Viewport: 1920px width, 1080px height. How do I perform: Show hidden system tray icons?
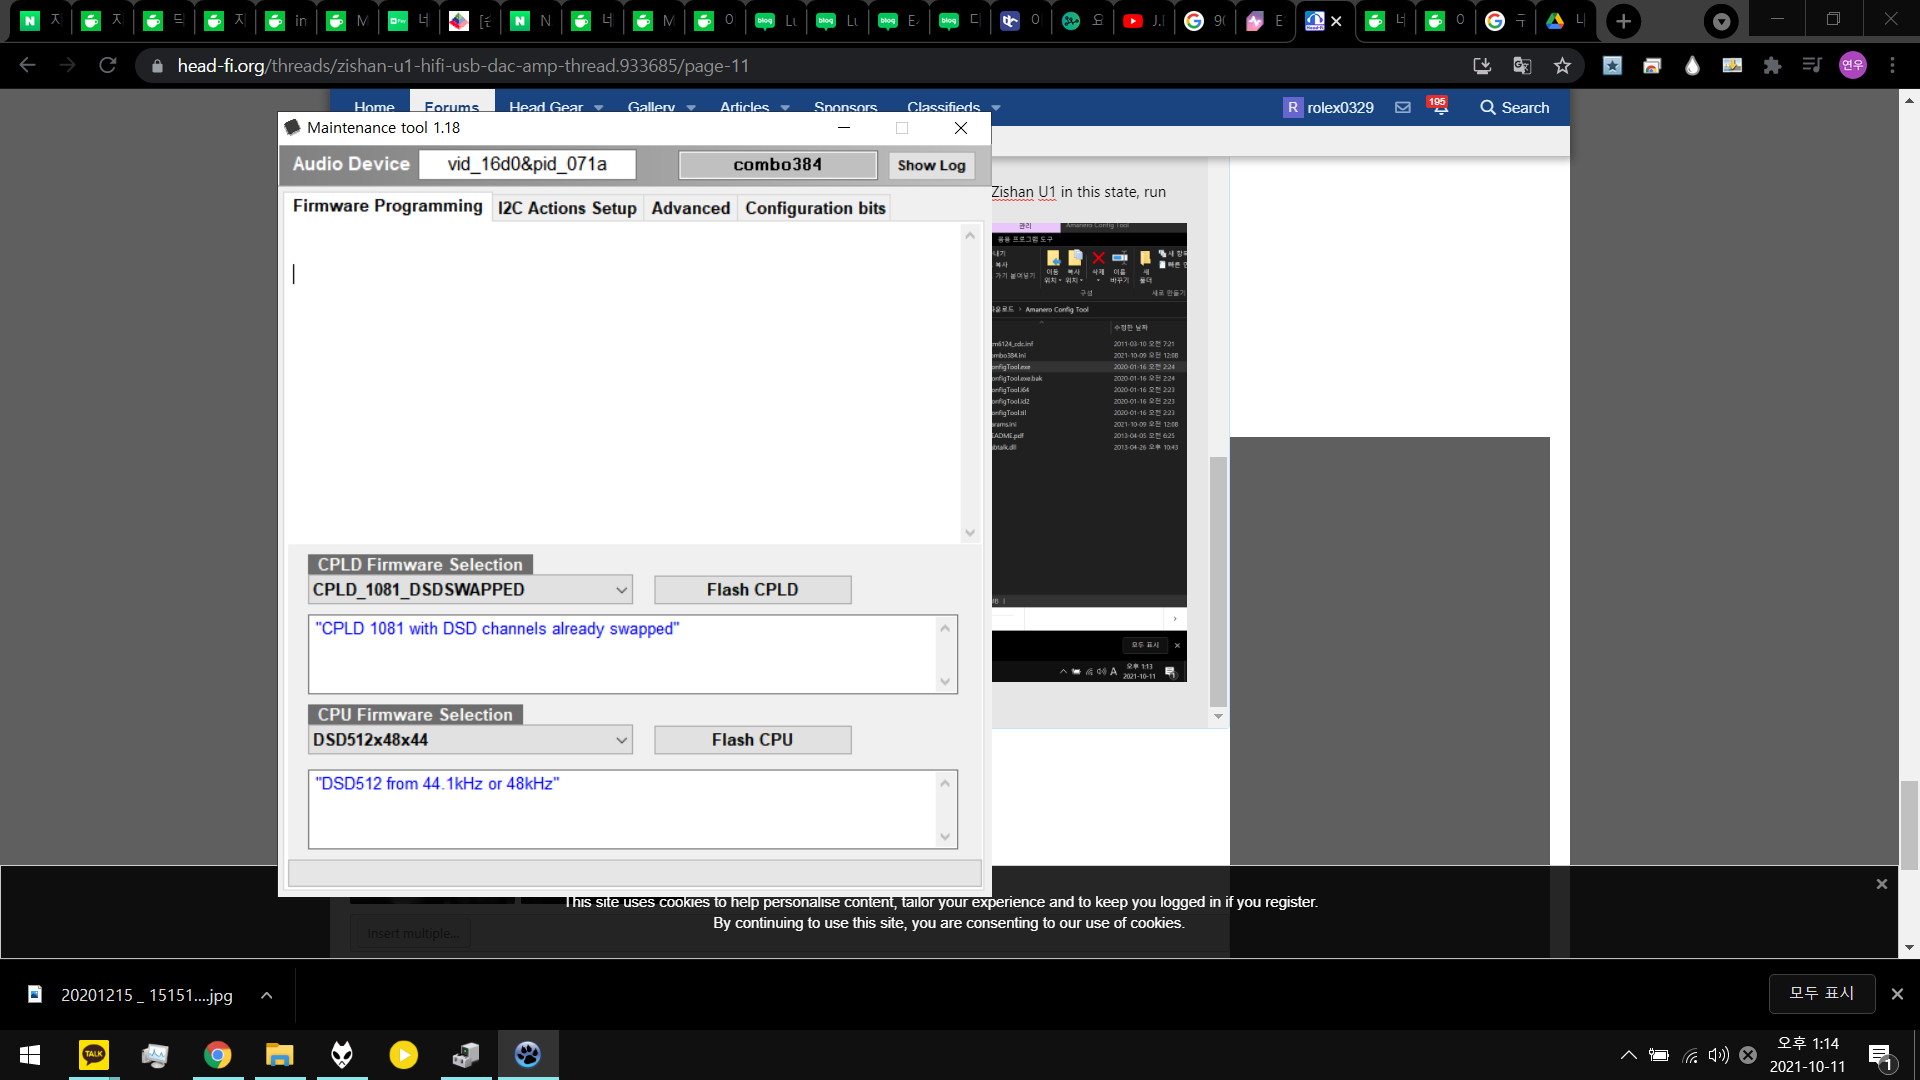[x=1628, y=1055]
